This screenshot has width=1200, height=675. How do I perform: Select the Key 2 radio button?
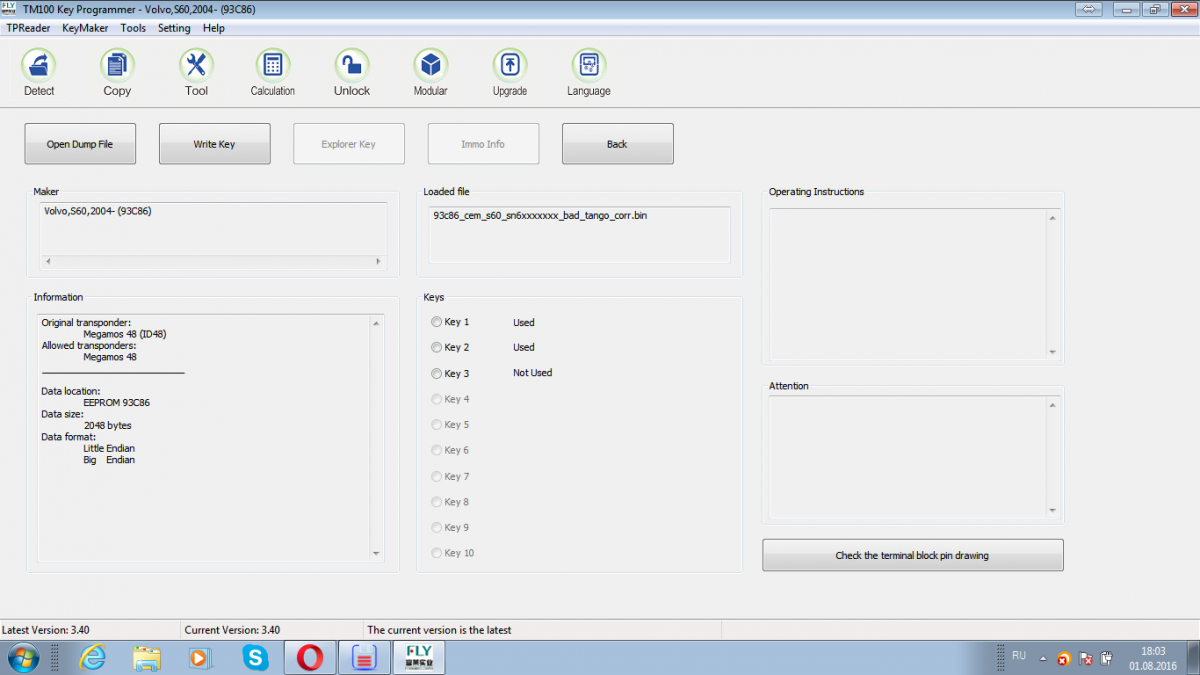pyautogui.click(x=436, y=347)
